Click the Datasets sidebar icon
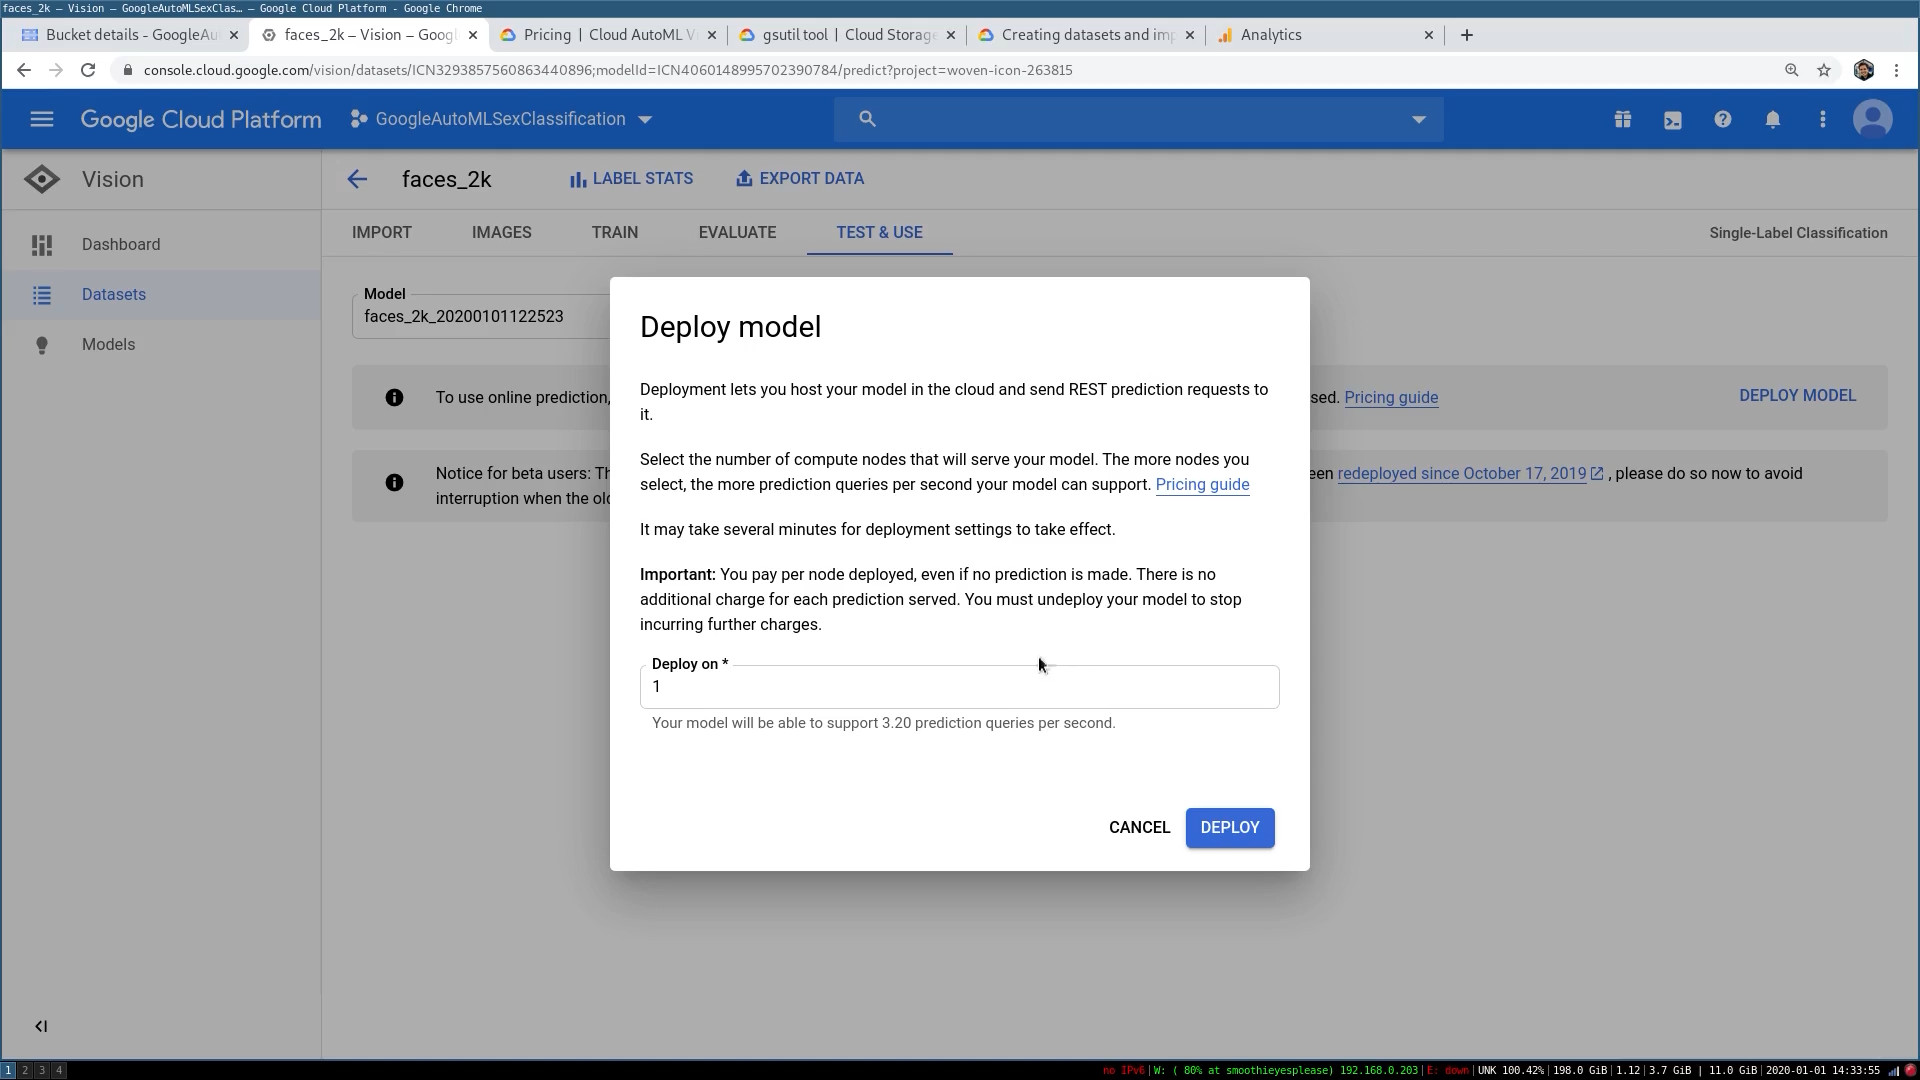Screen dimensions: 1920x1080 click(x=42, y=294)
